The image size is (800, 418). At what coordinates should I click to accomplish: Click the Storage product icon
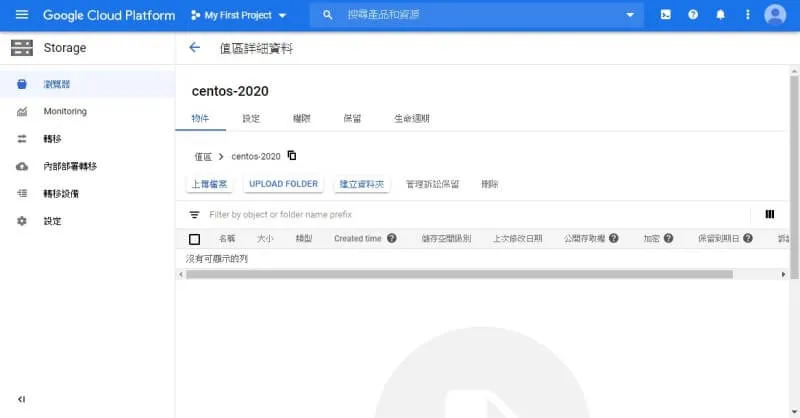pos(22,48)
